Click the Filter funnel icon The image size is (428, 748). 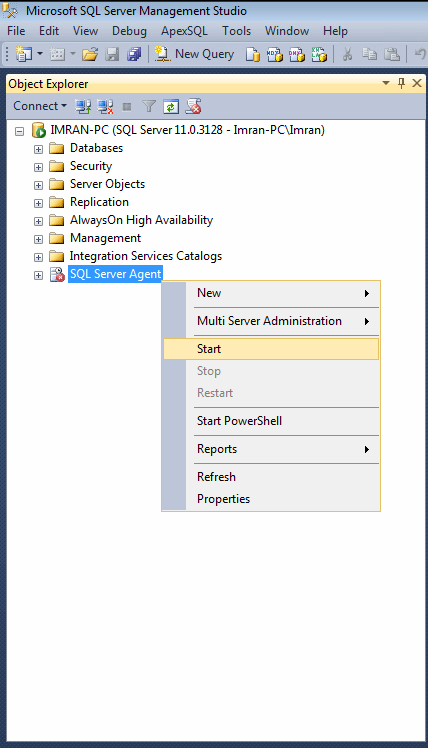click(149, 106)
